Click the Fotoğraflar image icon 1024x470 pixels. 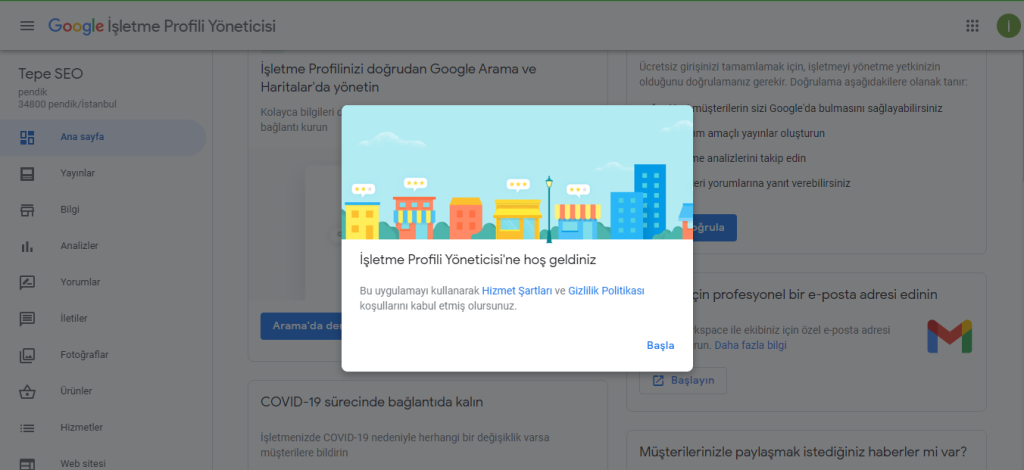(28, 355)
